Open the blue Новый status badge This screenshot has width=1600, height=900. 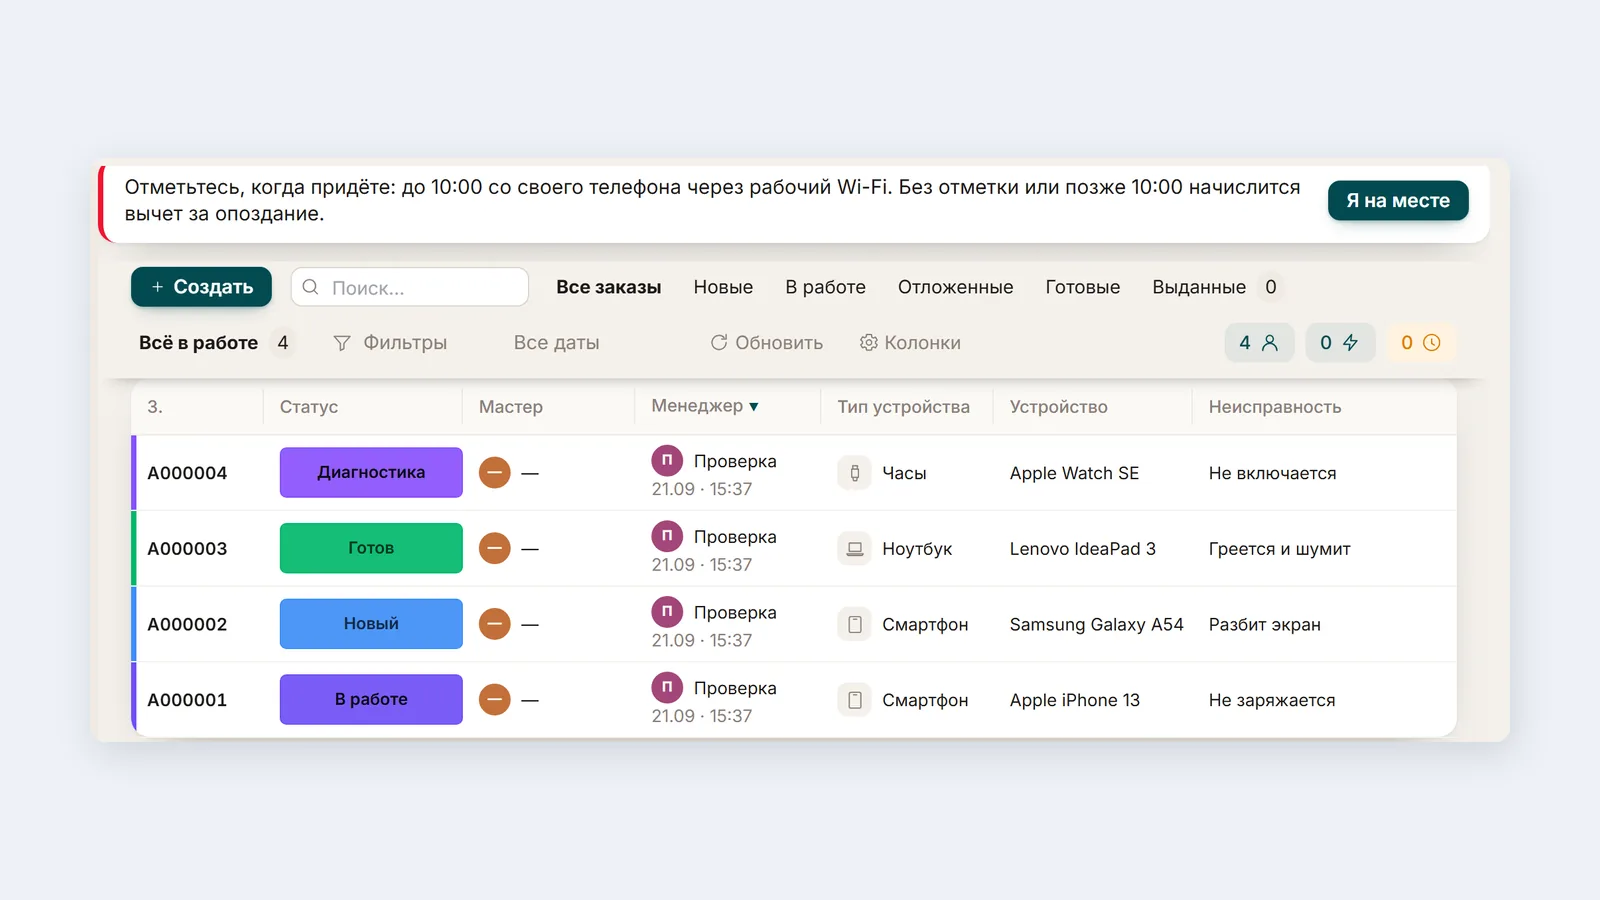pos(371,624)
